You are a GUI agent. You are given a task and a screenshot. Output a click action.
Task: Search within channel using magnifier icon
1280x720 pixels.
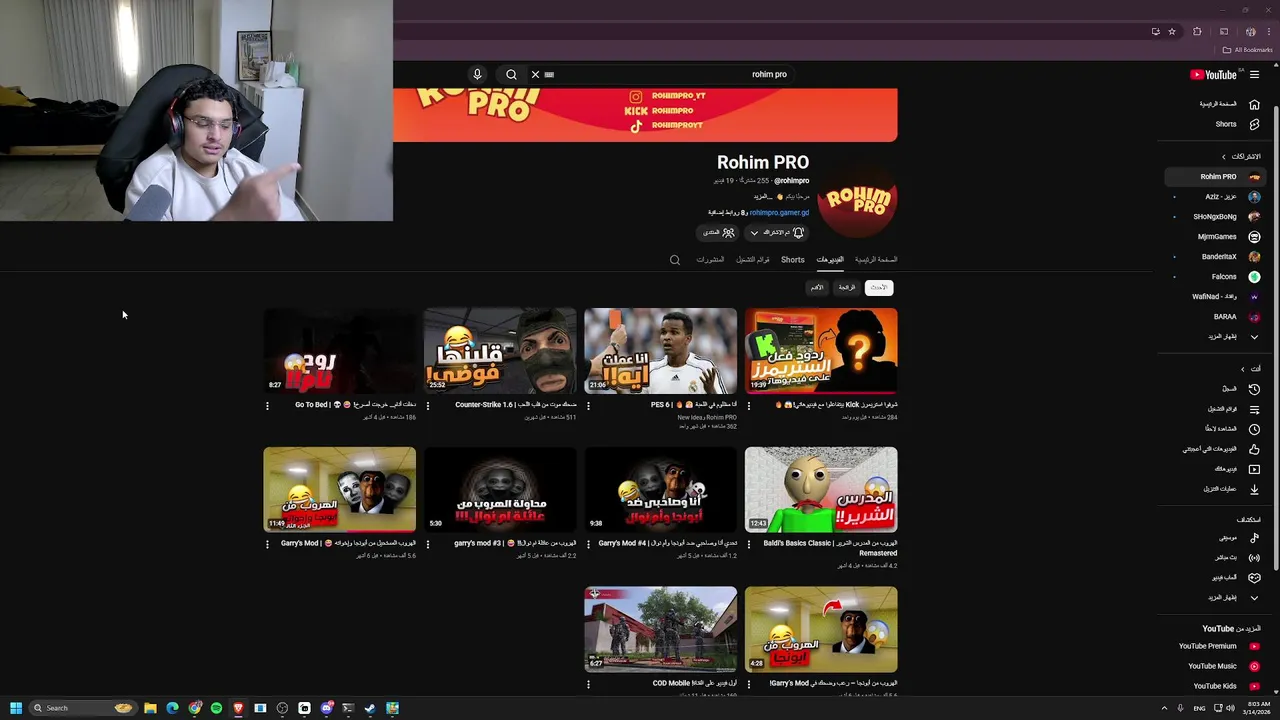(x=675, y=260)
